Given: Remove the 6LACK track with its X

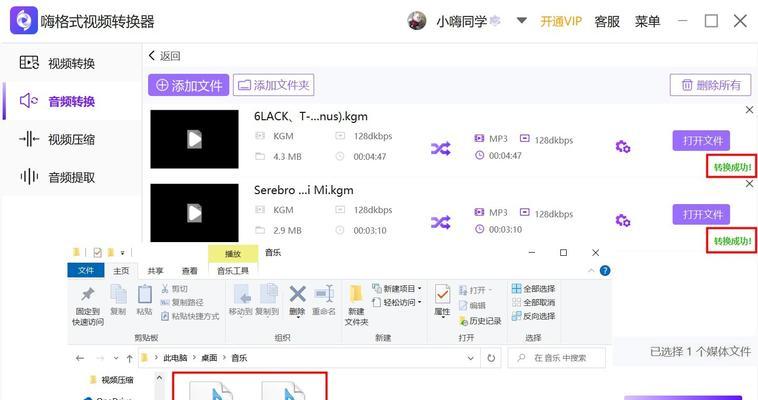Looking at the screenshot, I should 749,110.
